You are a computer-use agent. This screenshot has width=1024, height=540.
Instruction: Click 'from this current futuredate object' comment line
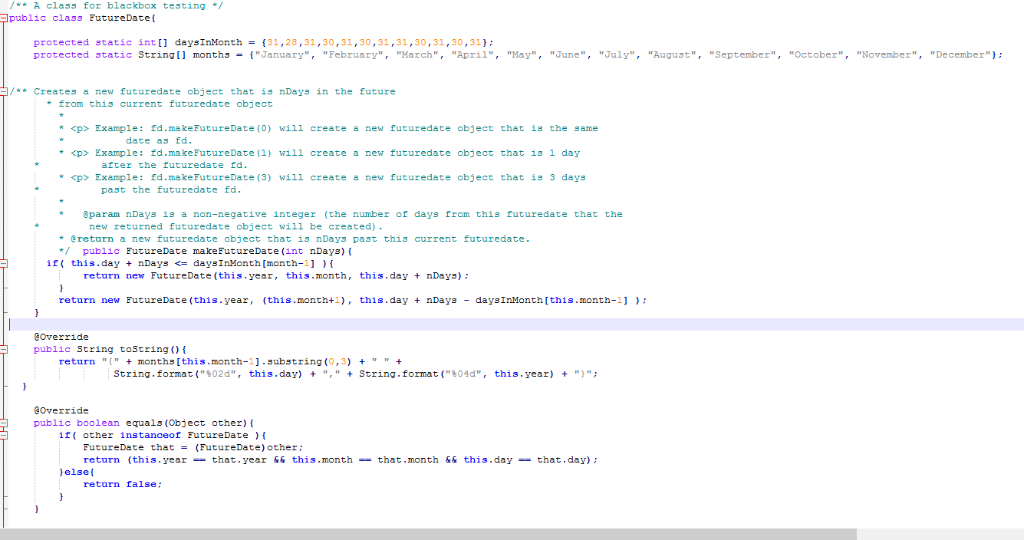pos(165,104)
